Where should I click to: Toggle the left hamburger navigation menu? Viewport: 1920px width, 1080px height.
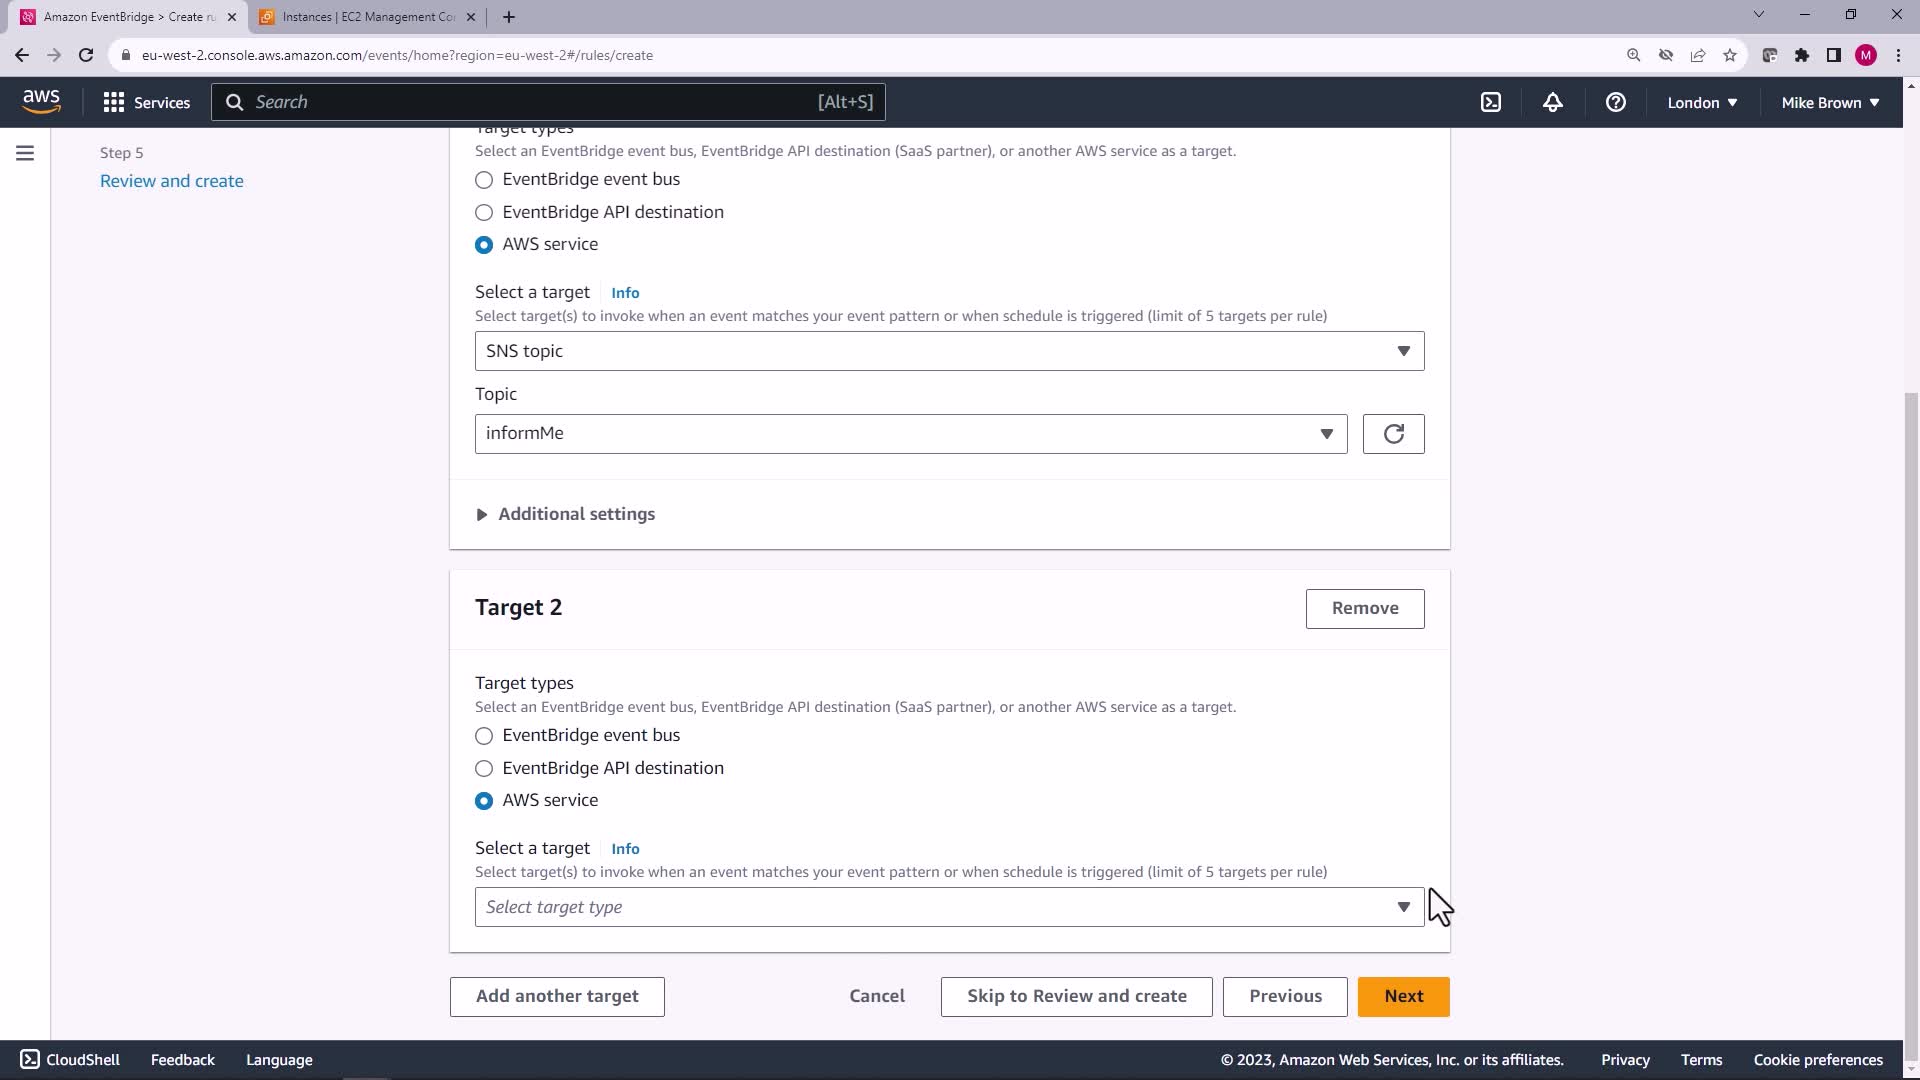pos(25,153)
